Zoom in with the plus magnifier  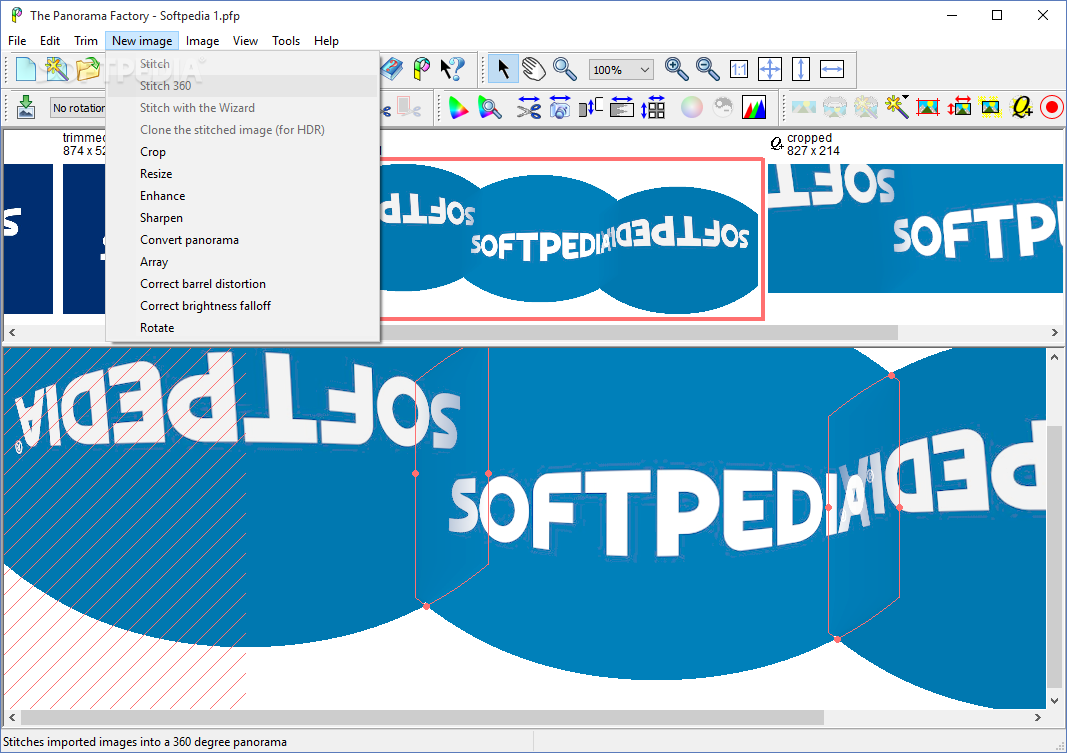coord(676,69)
